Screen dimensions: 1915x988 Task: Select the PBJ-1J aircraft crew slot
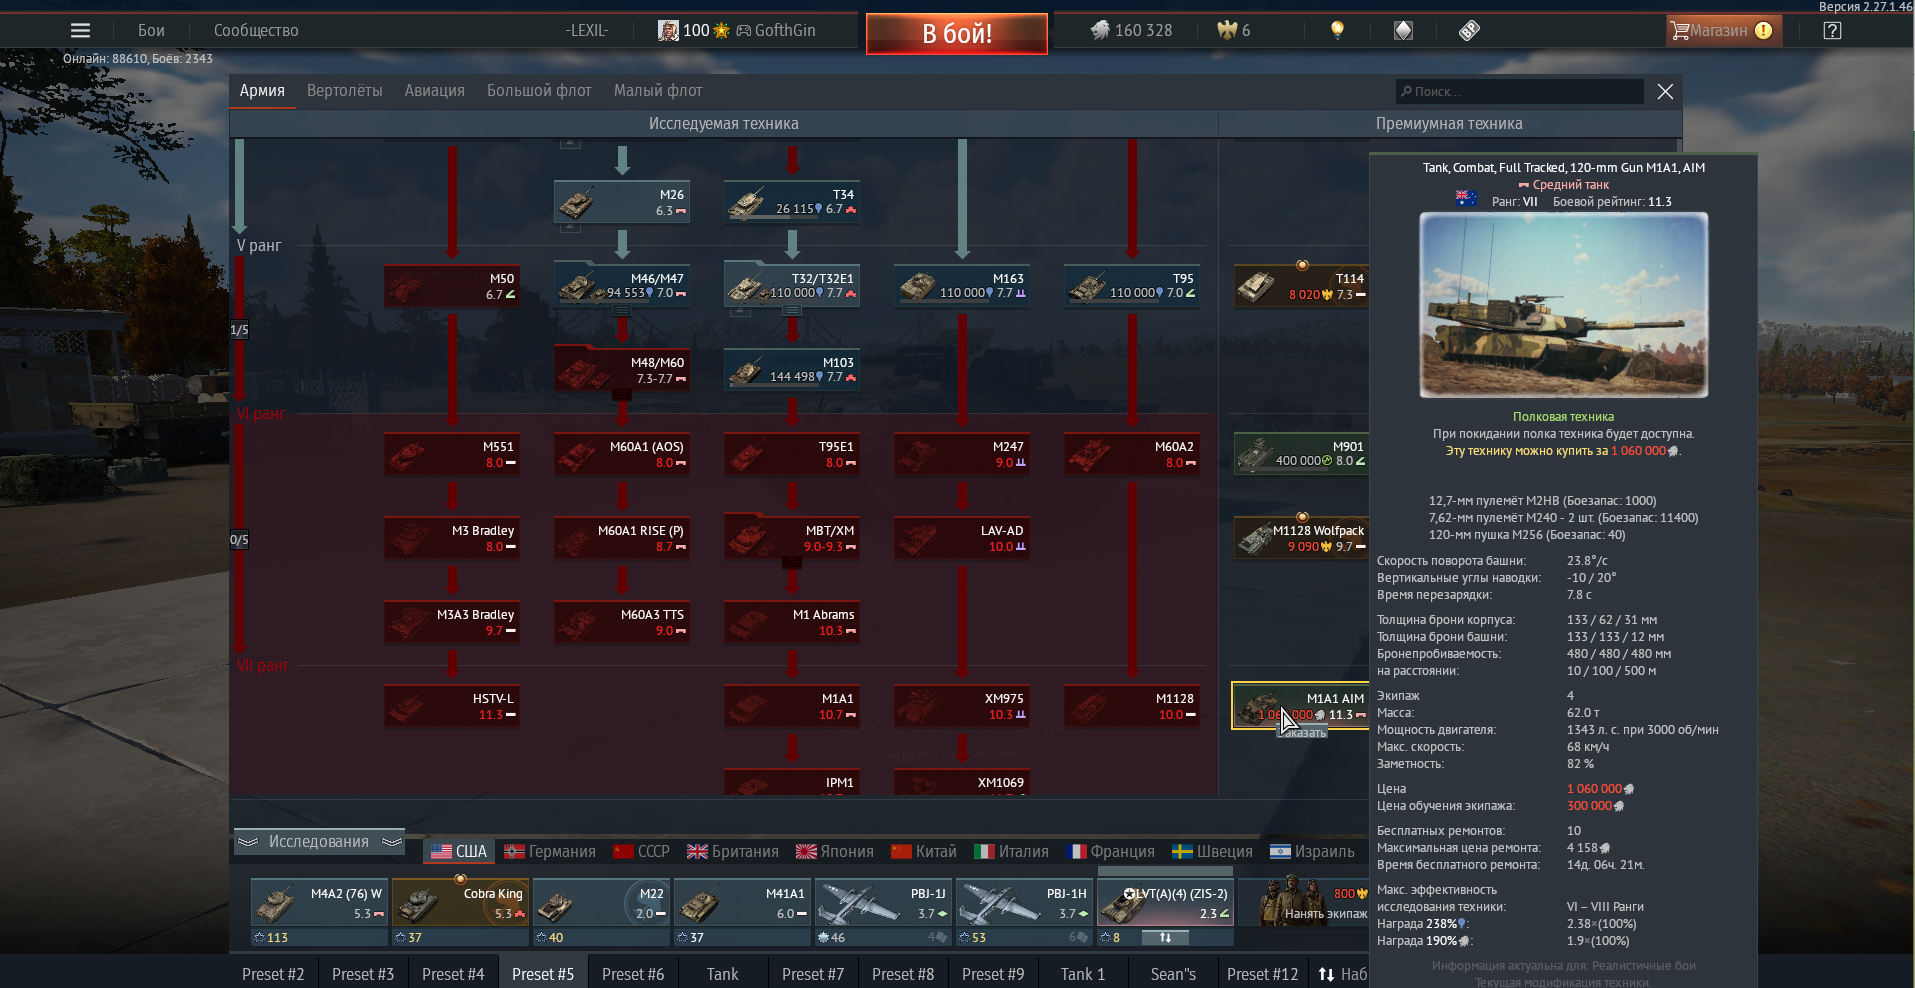883,902
